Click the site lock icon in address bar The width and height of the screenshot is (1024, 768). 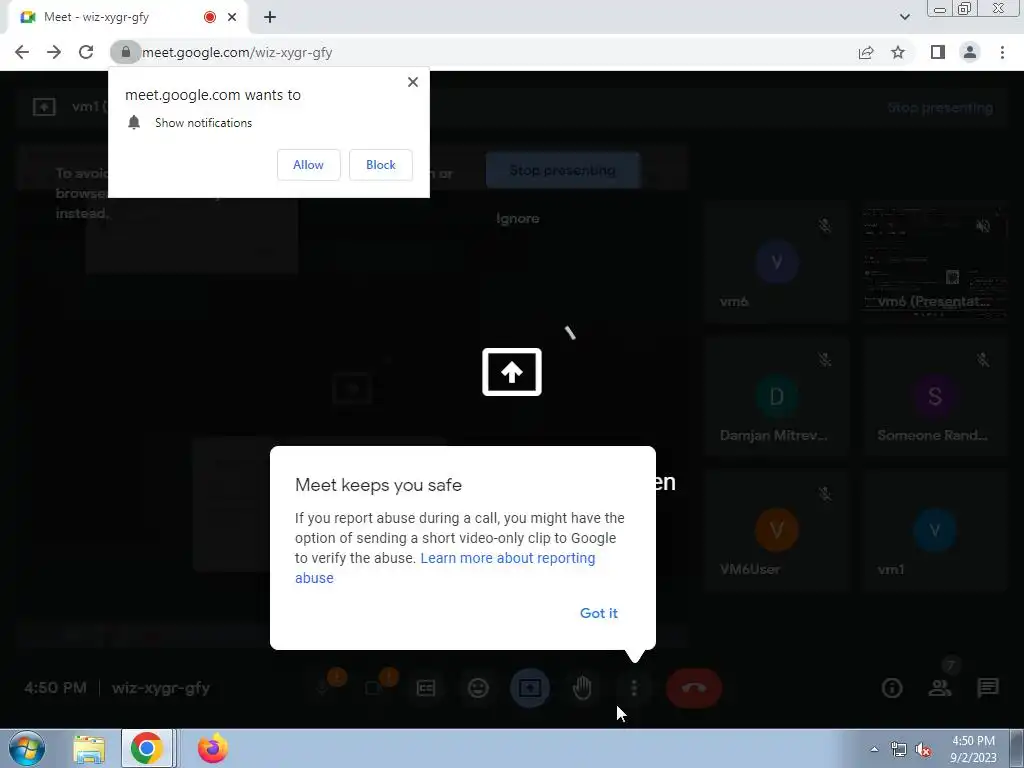click(125, 52)
